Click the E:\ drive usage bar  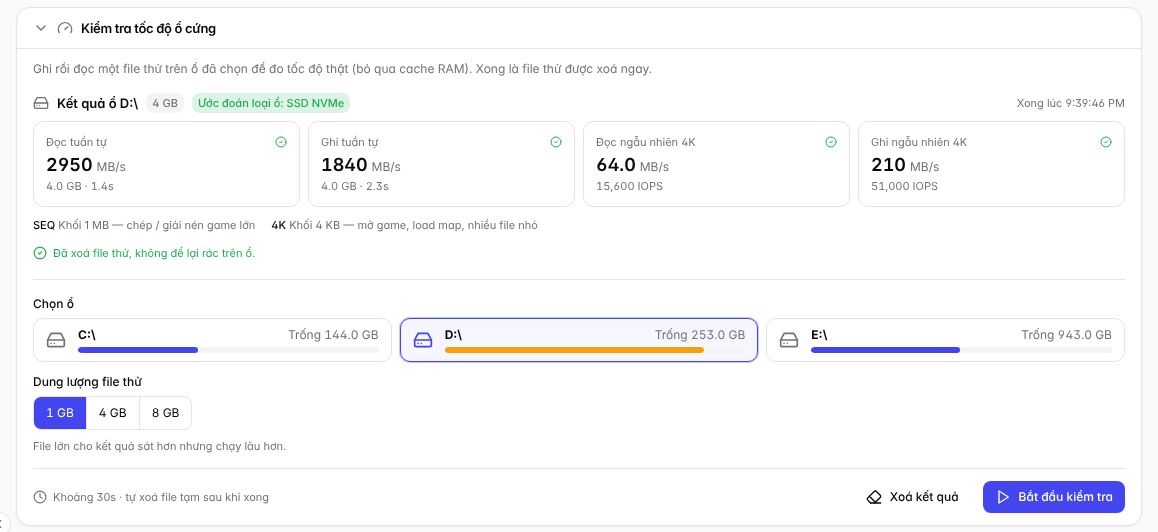(961, 349)
